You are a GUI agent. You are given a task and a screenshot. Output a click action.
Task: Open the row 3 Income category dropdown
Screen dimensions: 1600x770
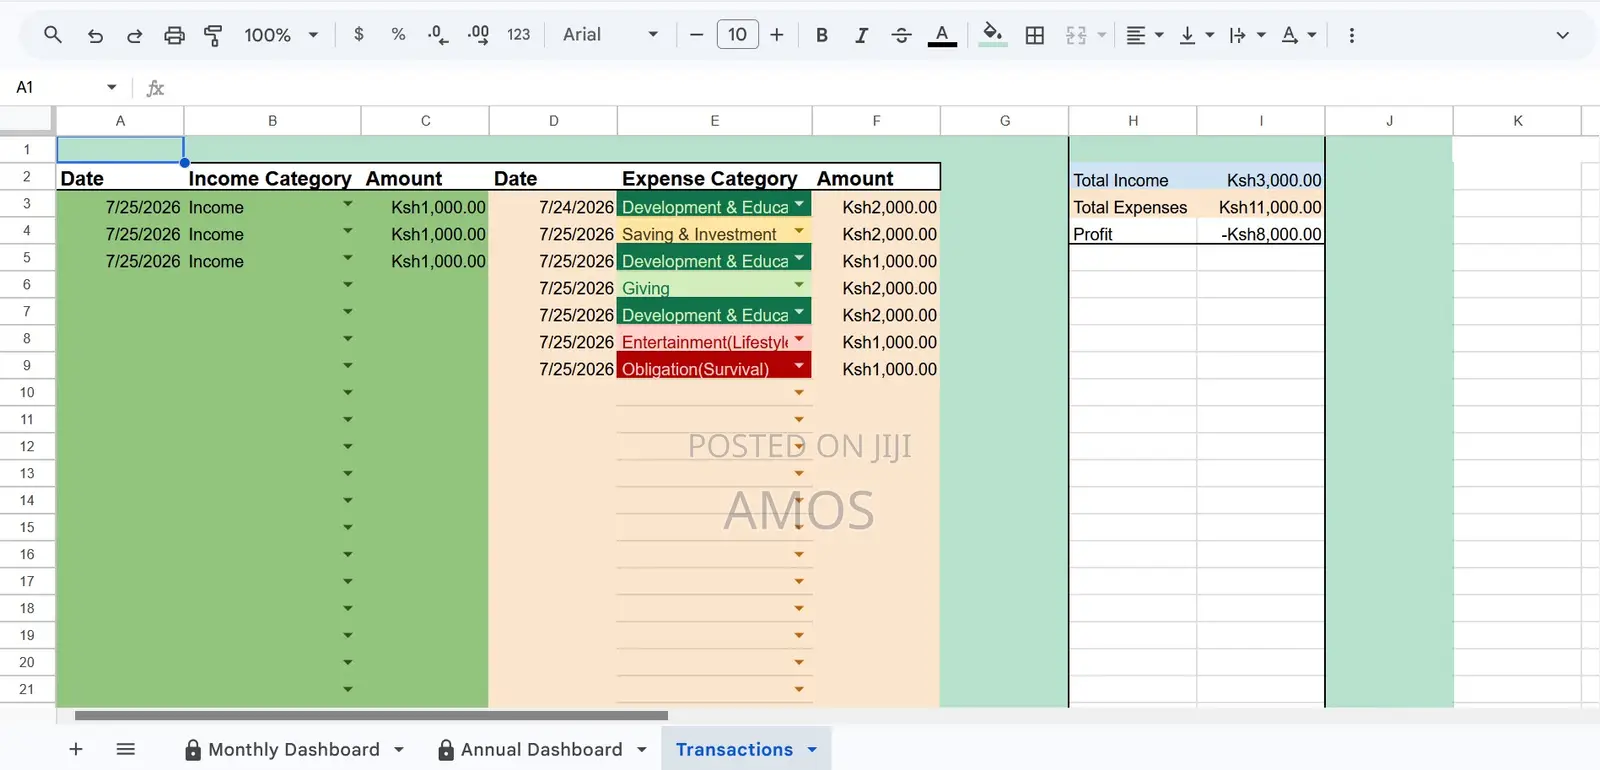(348, 204)
